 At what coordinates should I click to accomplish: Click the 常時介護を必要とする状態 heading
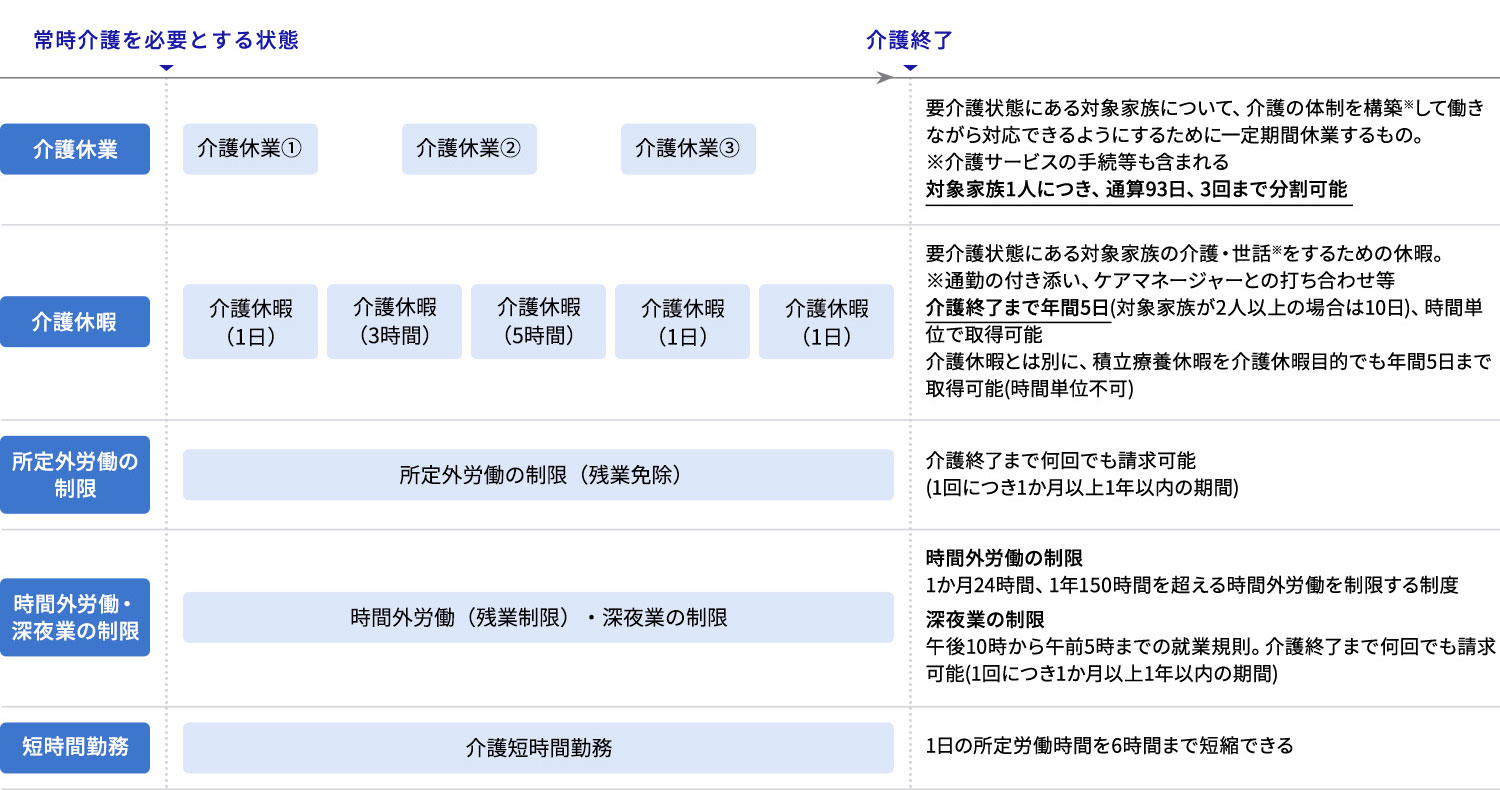166,40
